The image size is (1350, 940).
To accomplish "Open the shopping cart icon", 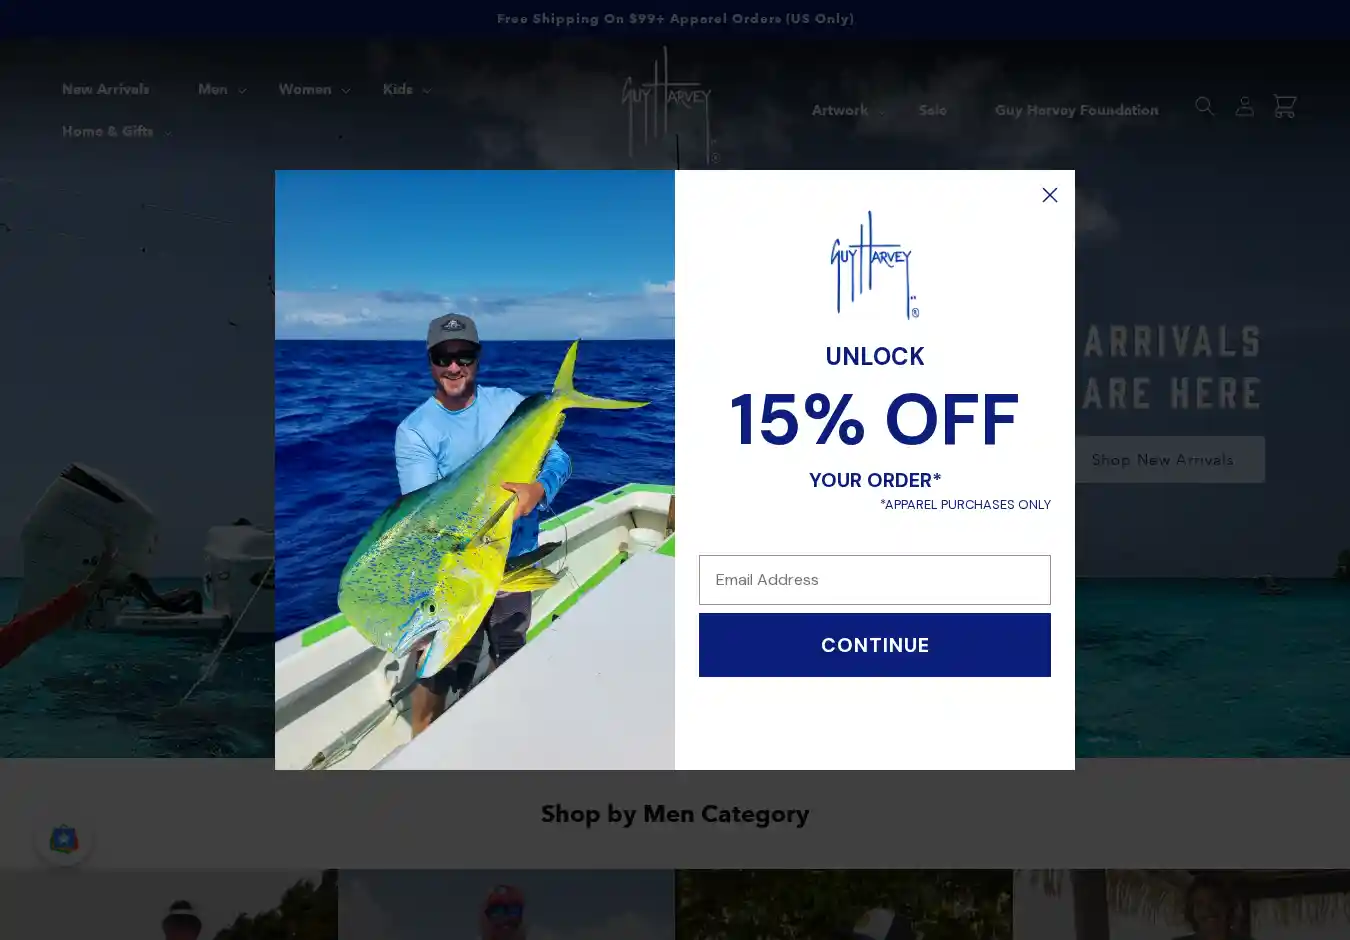I will [x=1284, y=105].
